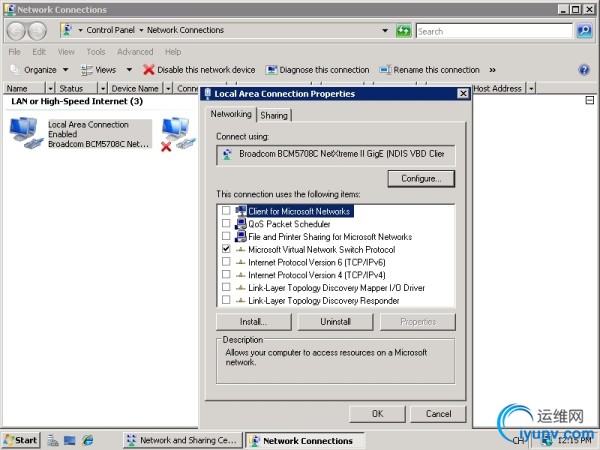Open the Name column dropdown arrow
The width and height of the screenshot is (600, 450).
tap(50, 88)
